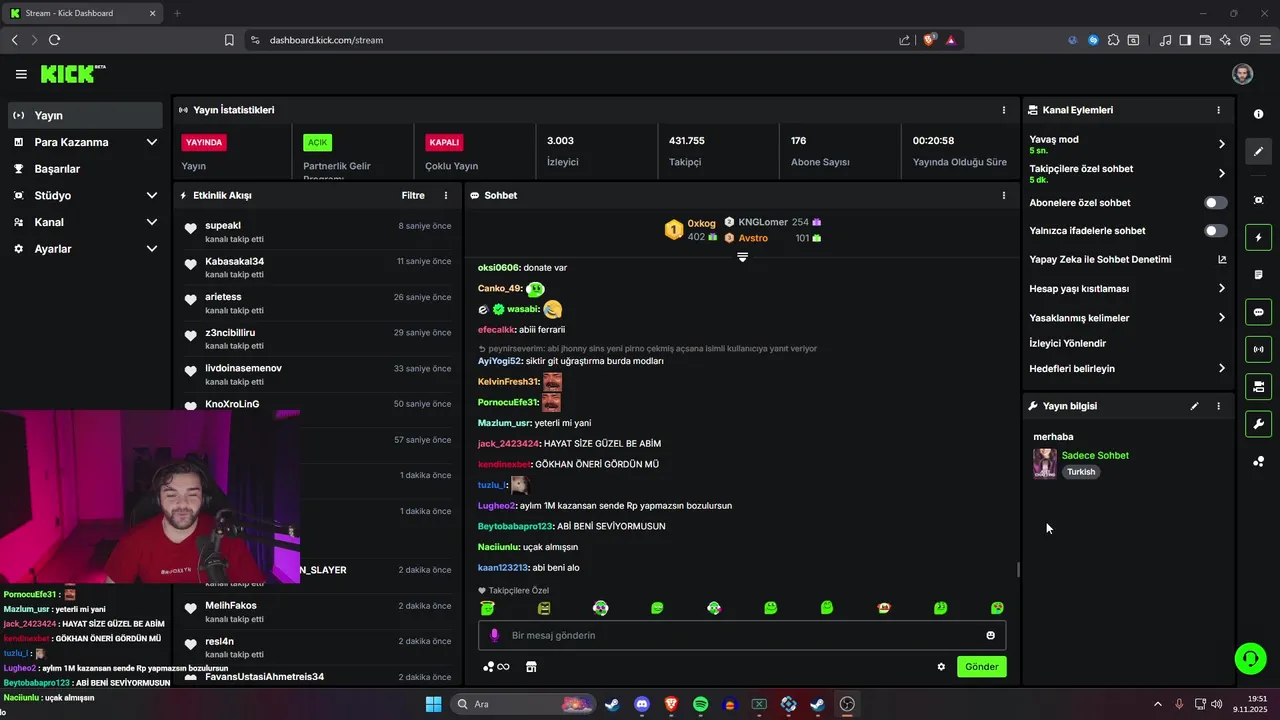Click the info icon in right sidebar
Screen dimensions: 1280x720
(1258, 115)
